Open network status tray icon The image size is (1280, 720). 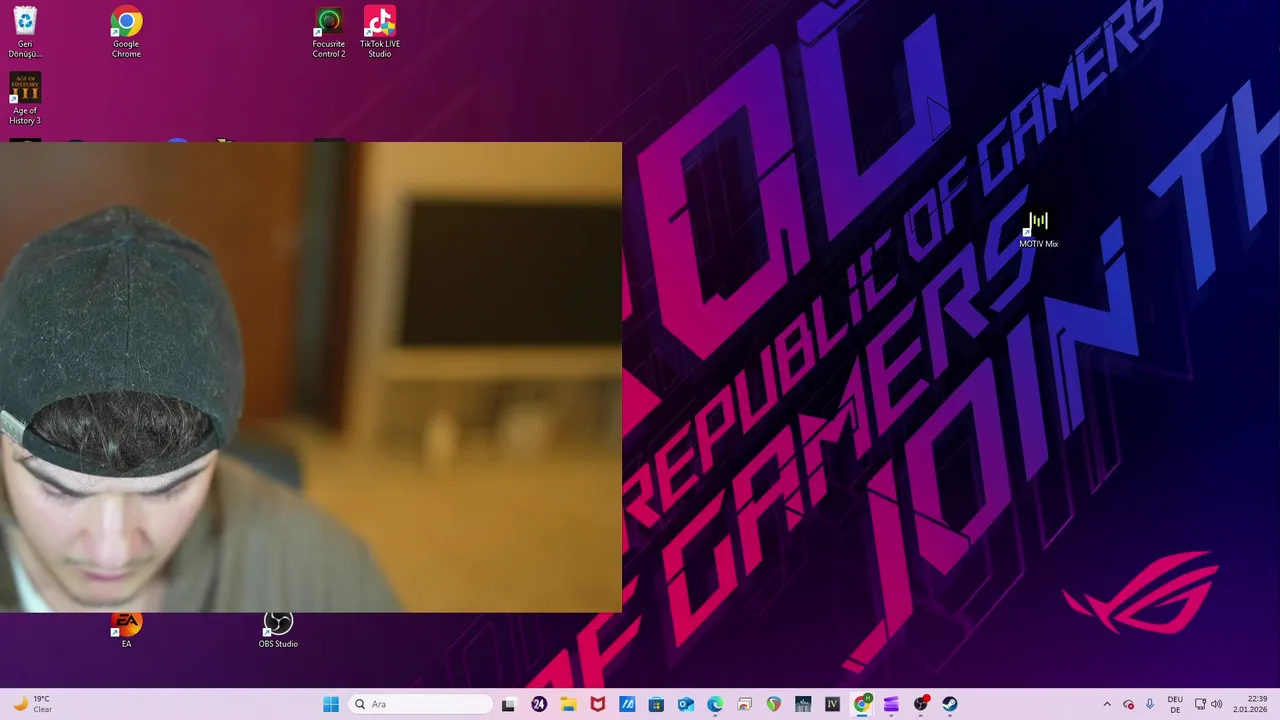point(1200,704)
